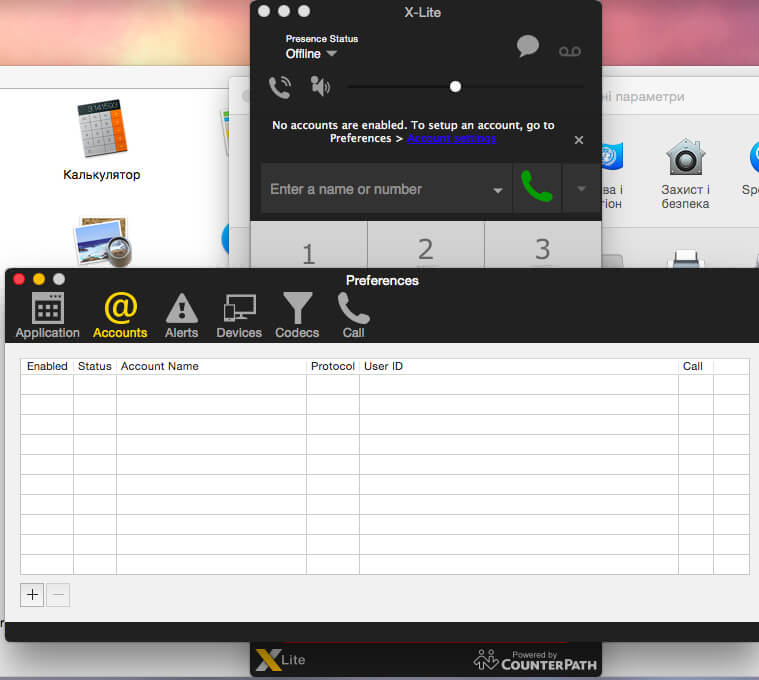Dismiss the no accounts enabled message
Viewport: 759px width, 680px height.
click(578, 140)
